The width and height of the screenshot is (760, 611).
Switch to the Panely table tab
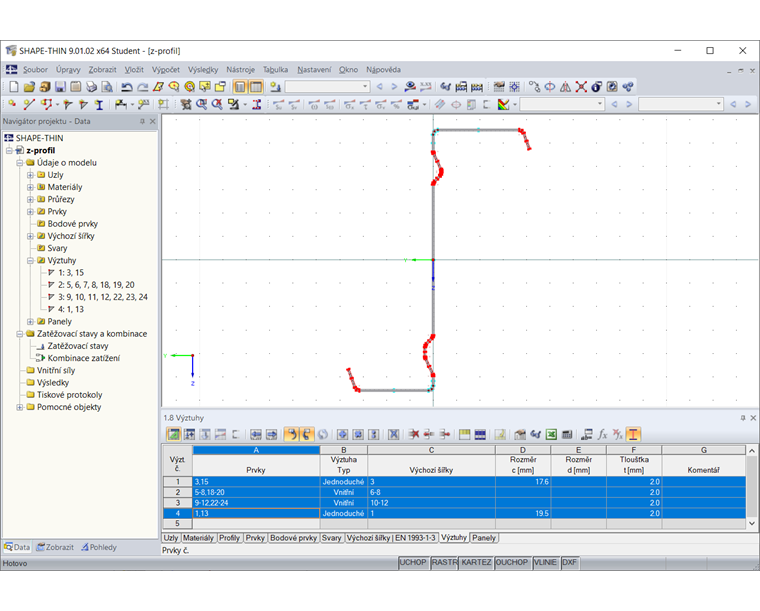tap(484, 538)
